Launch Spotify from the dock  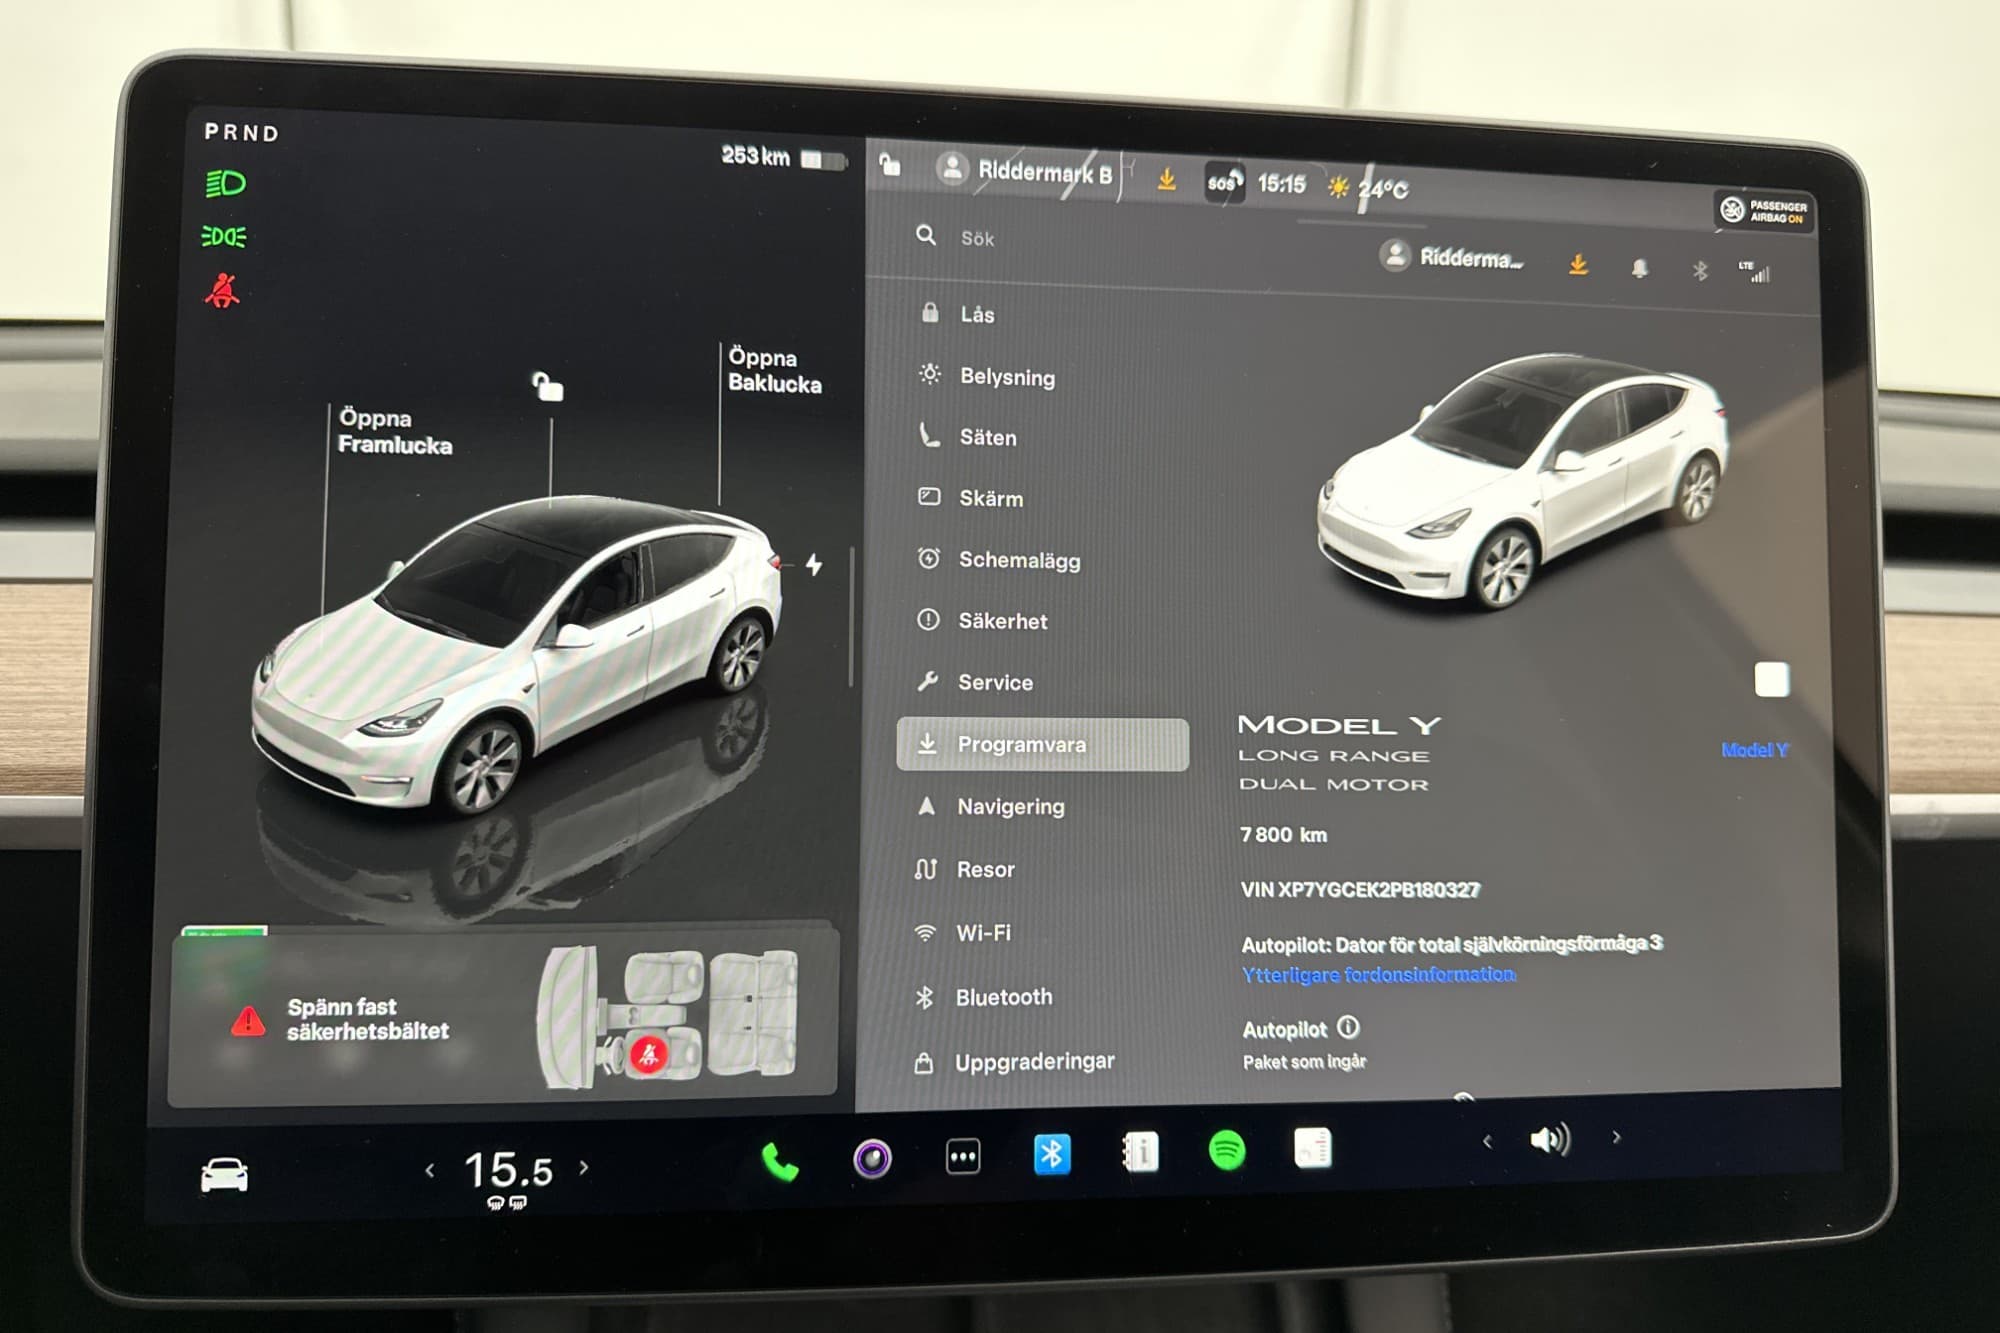coord(1227,1150)
